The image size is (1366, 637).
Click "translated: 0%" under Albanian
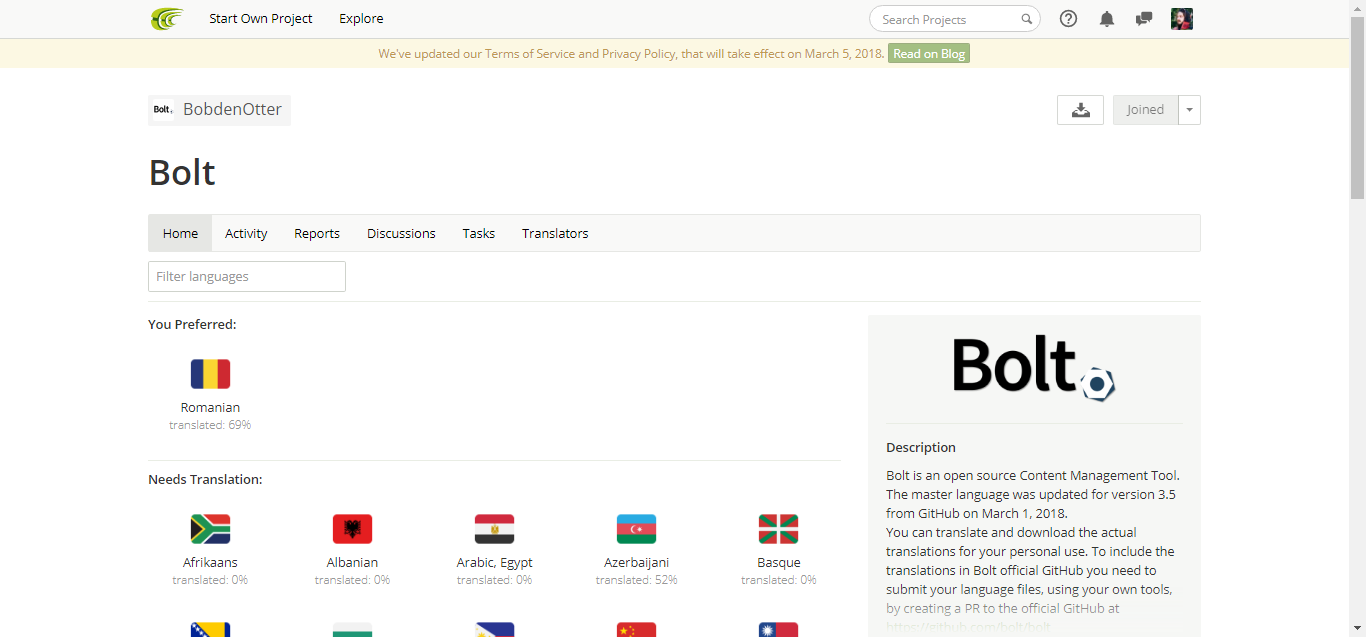pyautogui.click(x=352, y=580)
